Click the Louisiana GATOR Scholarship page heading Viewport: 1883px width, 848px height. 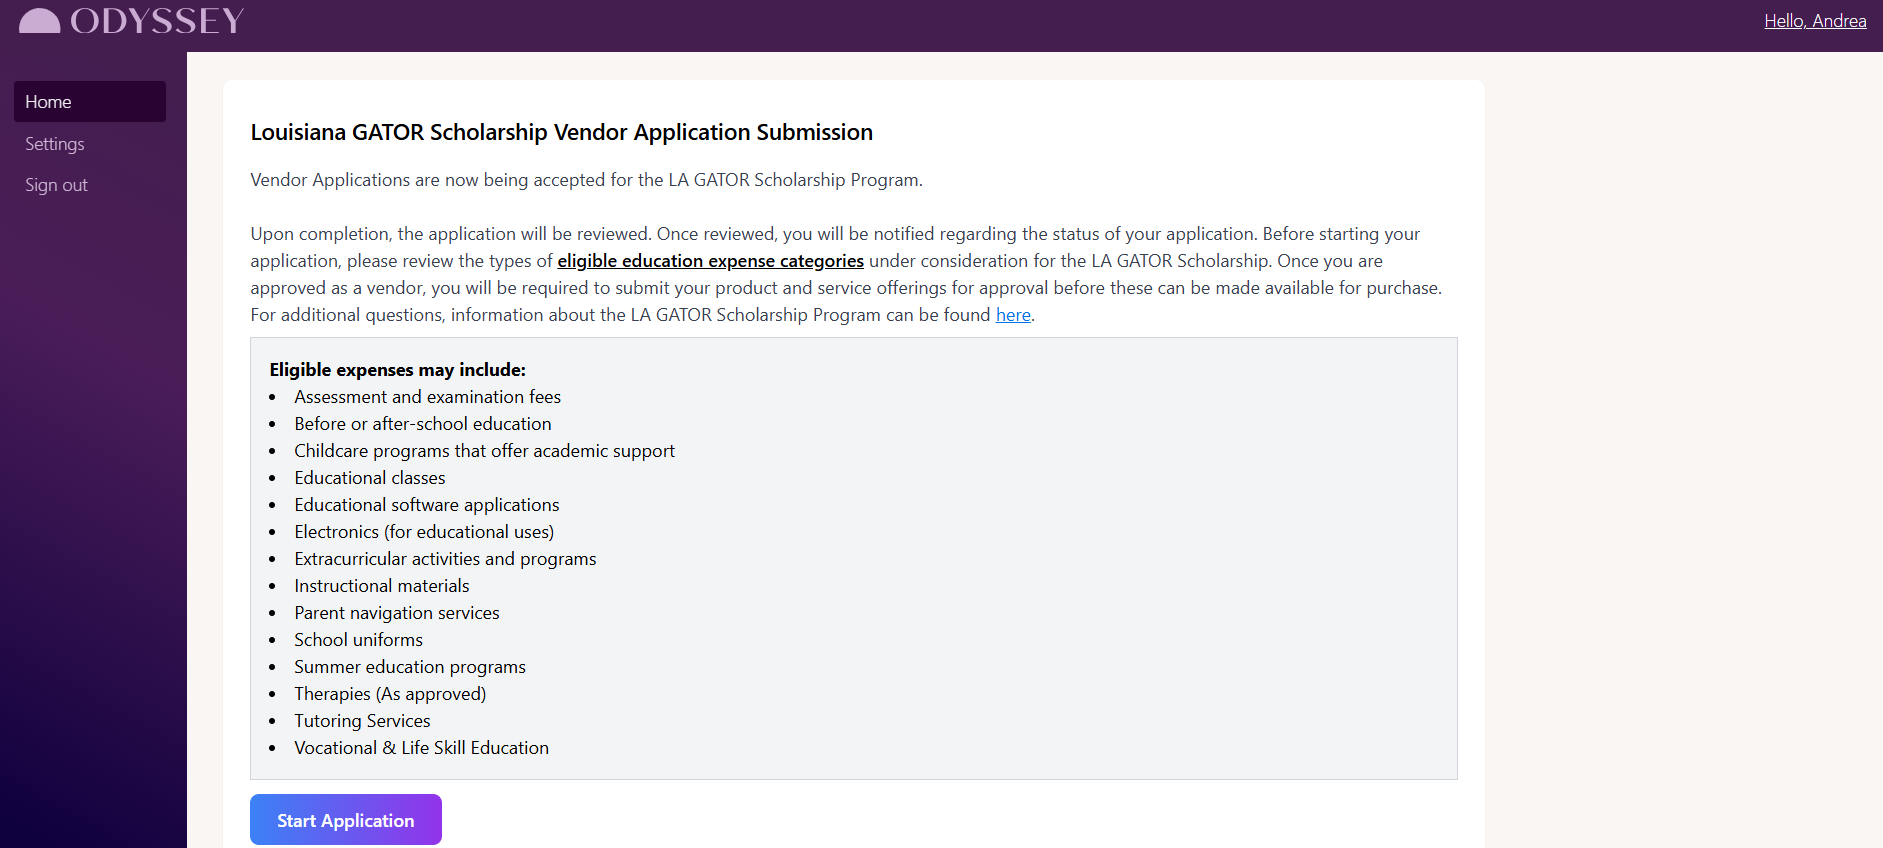[561, 132]
